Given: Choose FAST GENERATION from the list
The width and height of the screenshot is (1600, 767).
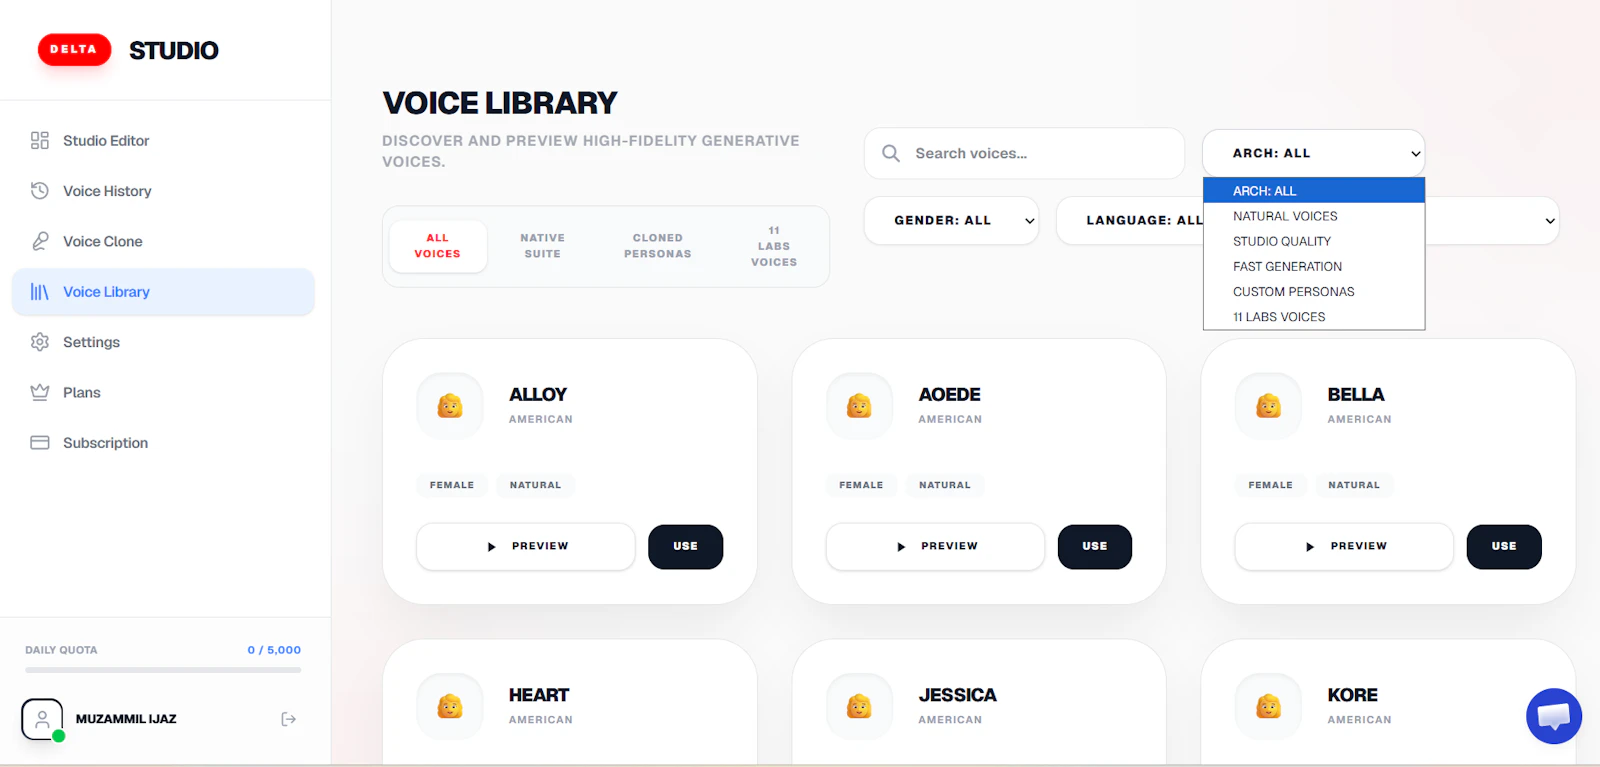Looking at the screenshot, I should click(1314, 266).
